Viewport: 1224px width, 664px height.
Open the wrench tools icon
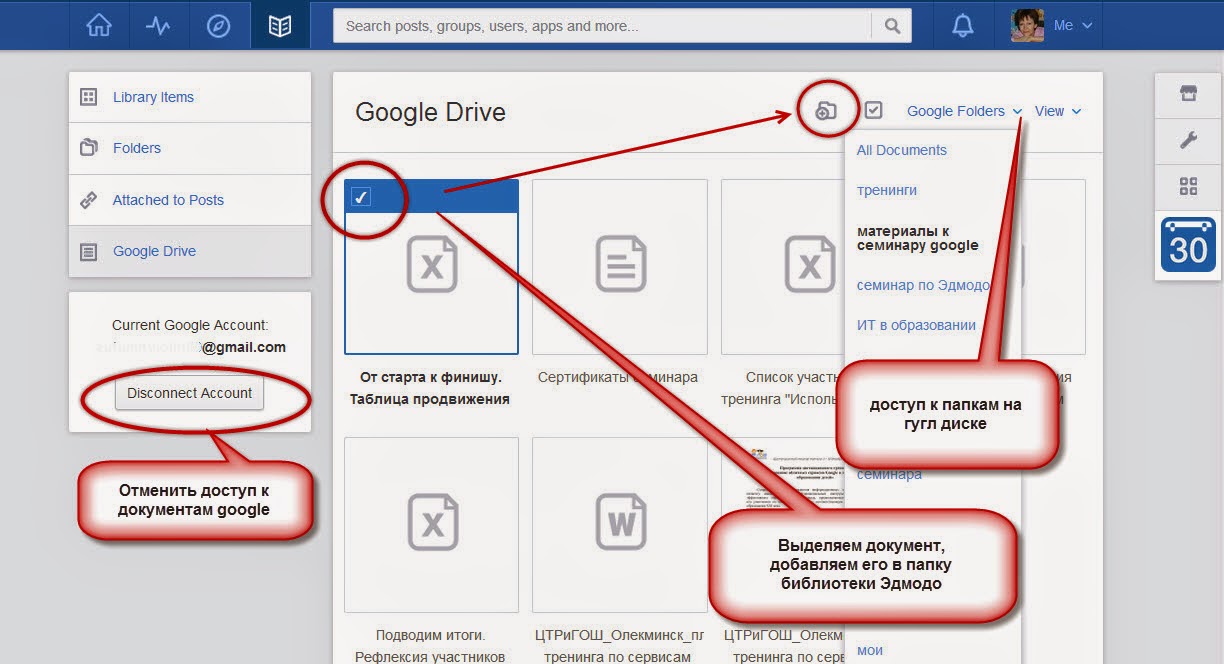(x=1188, y=140)
